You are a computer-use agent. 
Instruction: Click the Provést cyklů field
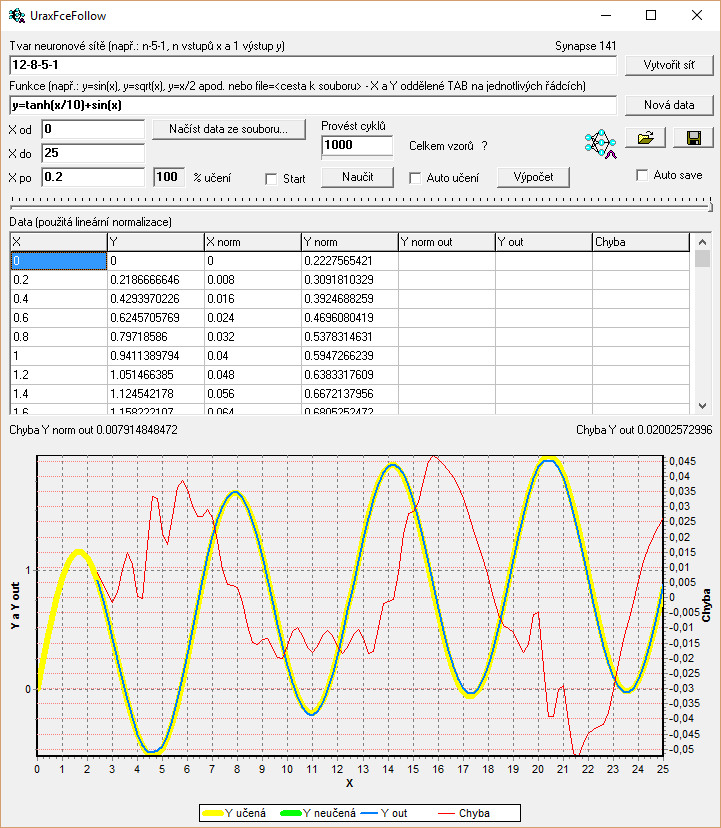[x=357, y=145]
